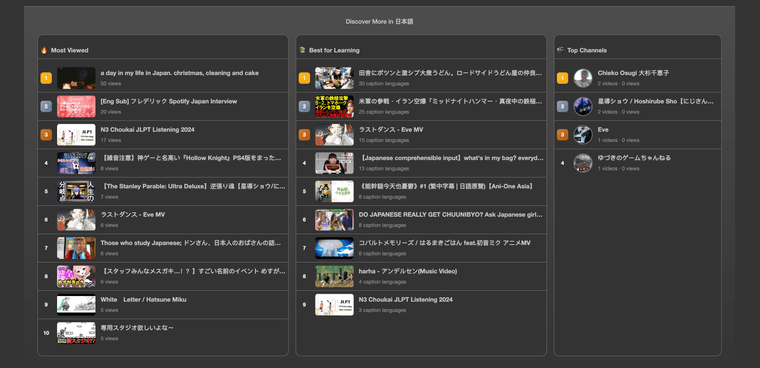Click the udon shop video thumbnail
Screen dimensions: 760x368
tap(334, 78)
